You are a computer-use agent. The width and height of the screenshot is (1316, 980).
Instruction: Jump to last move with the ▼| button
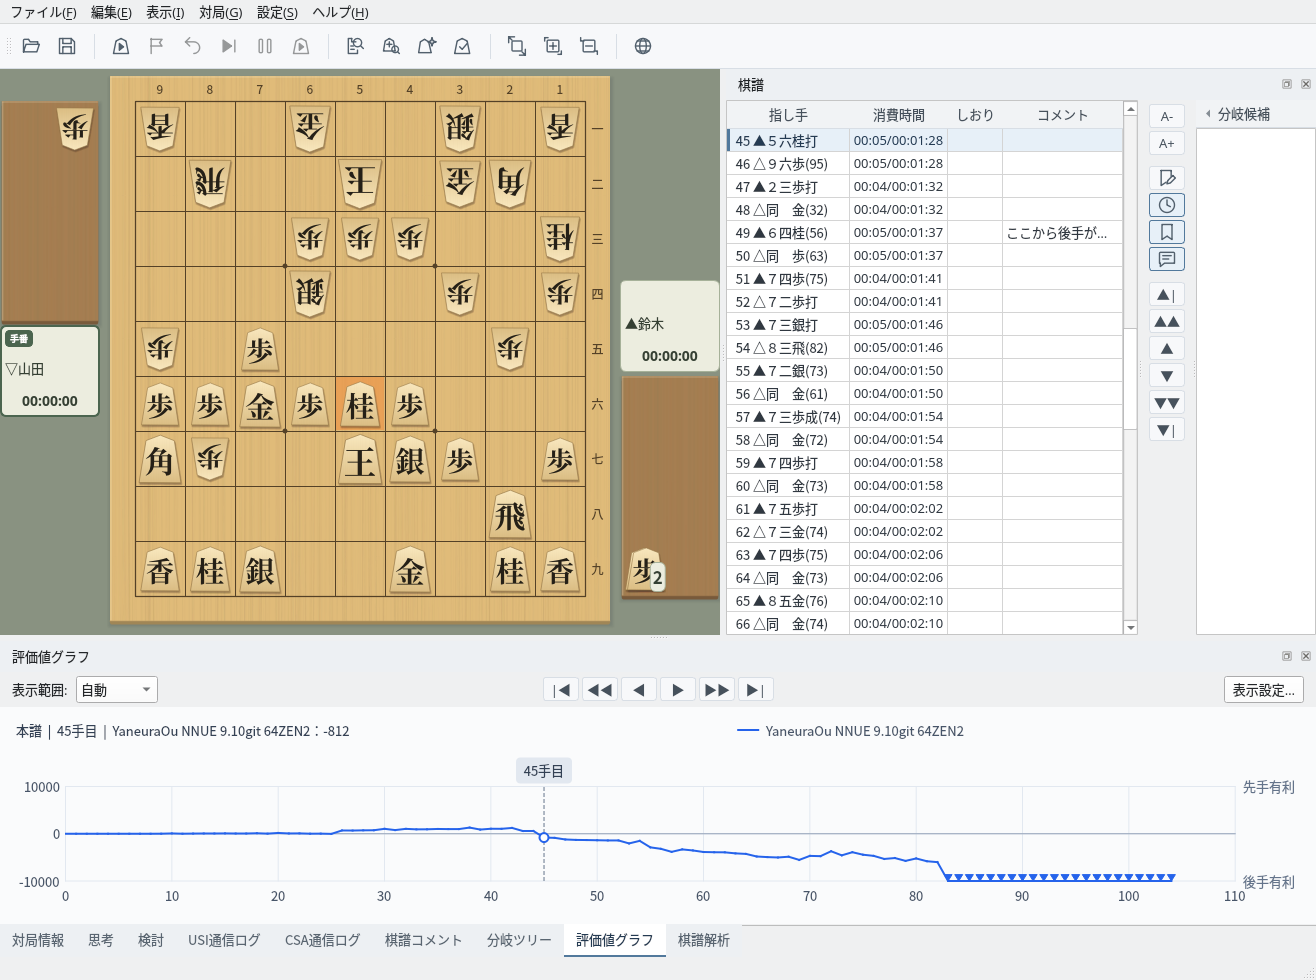1167,430
